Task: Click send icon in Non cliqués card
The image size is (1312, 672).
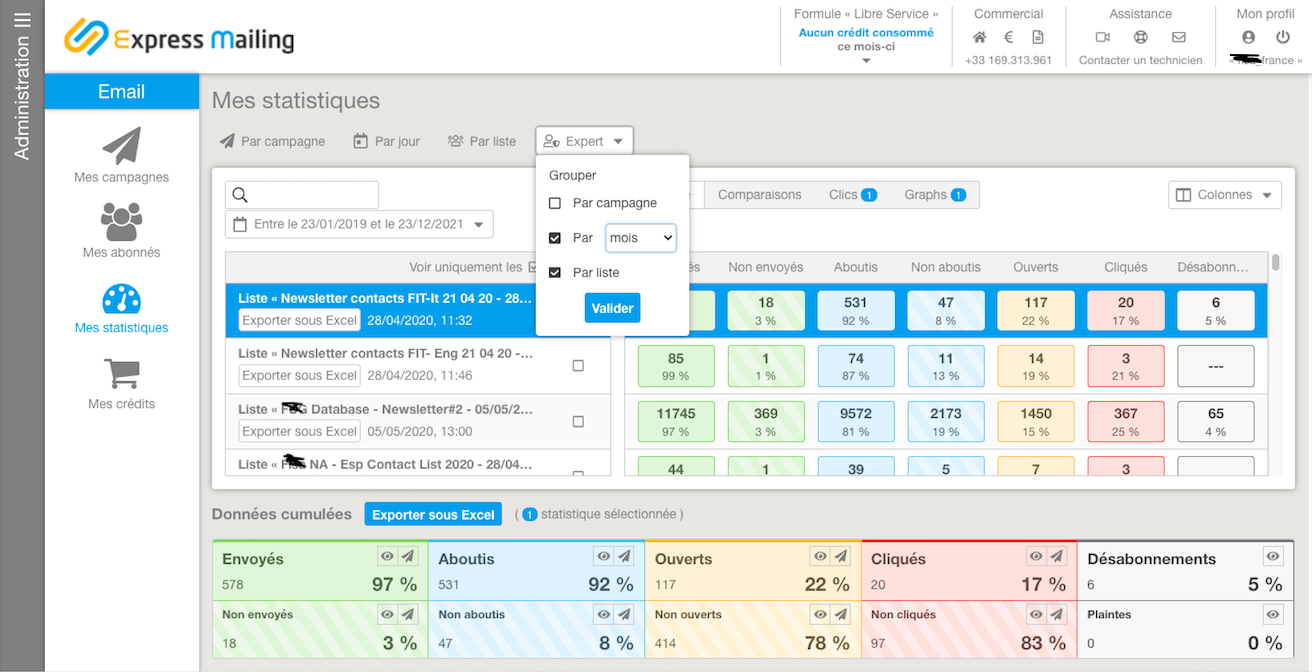Action: coord(1057,615)
